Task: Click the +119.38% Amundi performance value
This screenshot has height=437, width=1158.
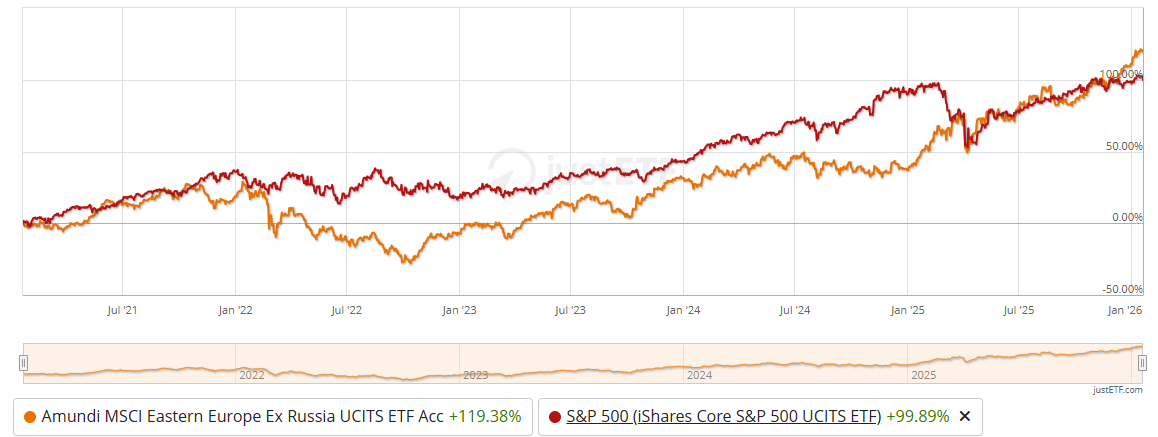Action: pyautogui.click(x=485, y=416)
